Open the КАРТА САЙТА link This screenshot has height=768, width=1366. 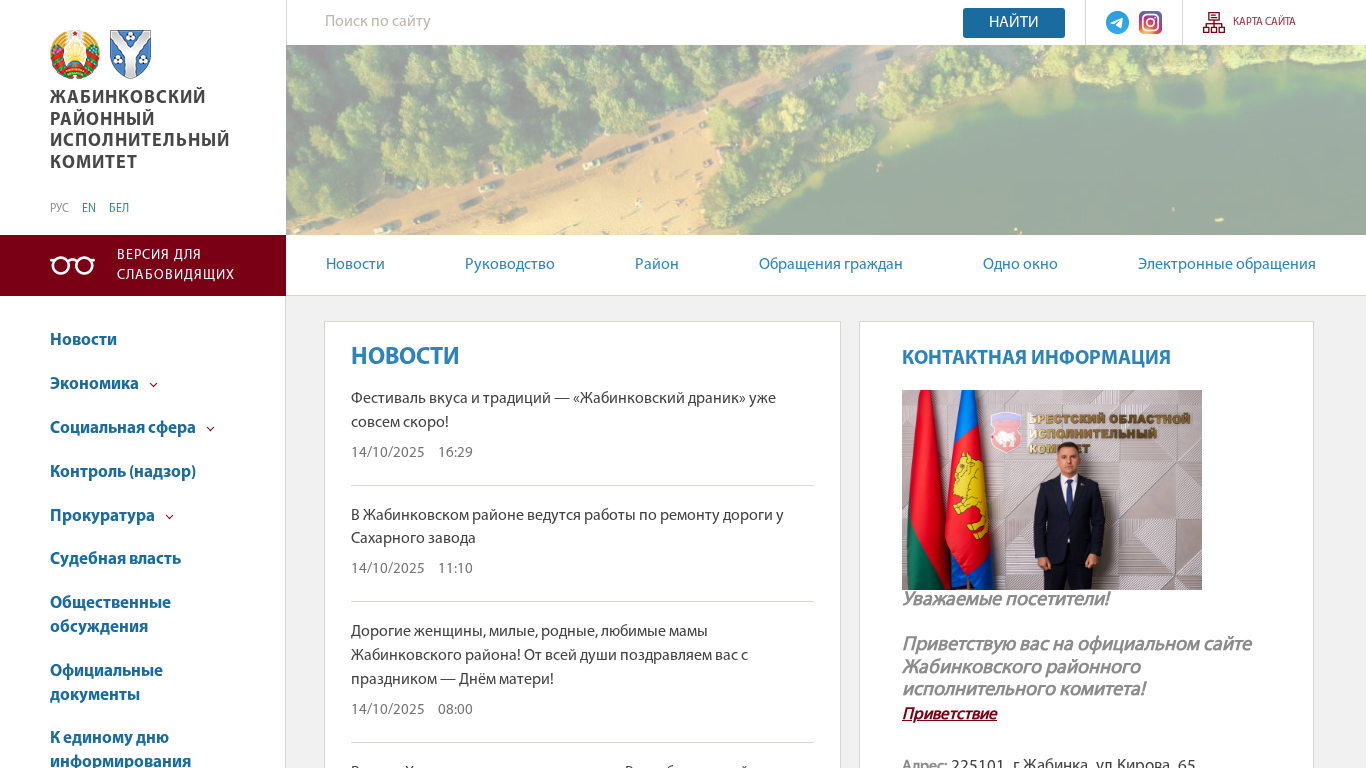pyautogui.click(x=1264, y=22)
